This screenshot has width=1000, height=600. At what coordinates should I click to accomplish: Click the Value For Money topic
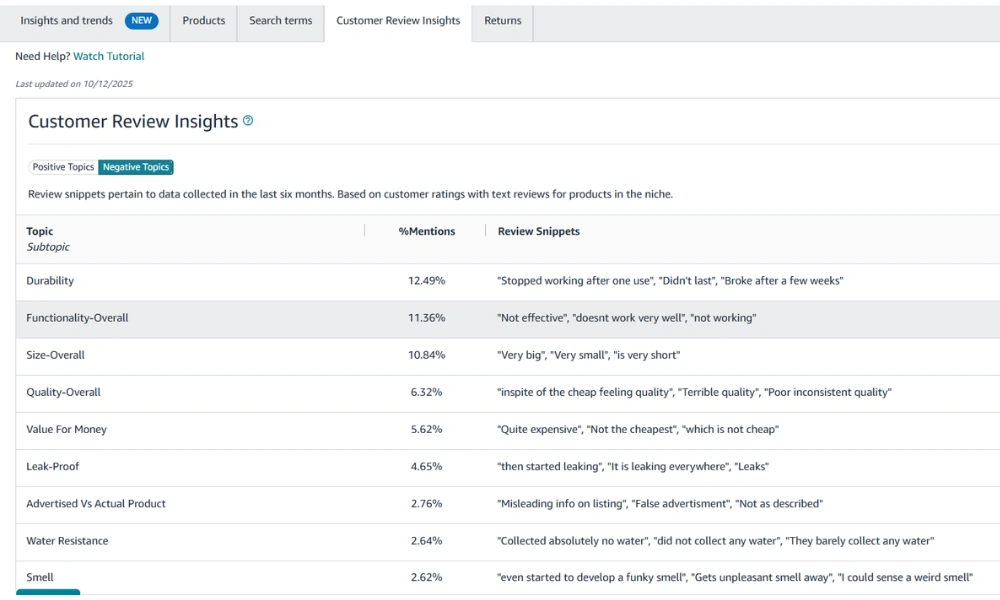point(66,429)
